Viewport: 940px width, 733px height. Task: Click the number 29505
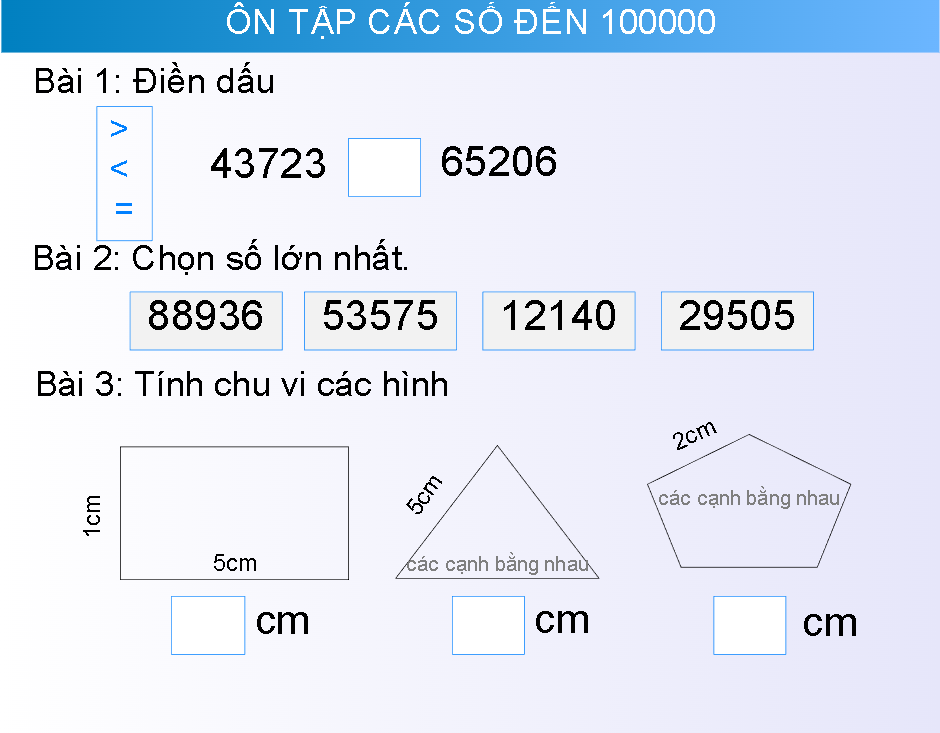point(737,319)
